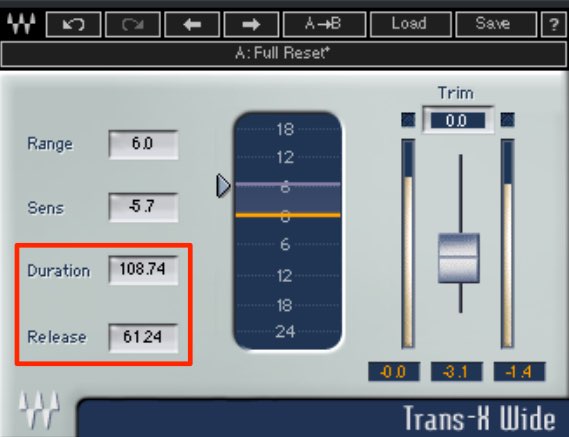Undo the last parameter change
The width and height of the screenshot is (569, 437).
74,24
